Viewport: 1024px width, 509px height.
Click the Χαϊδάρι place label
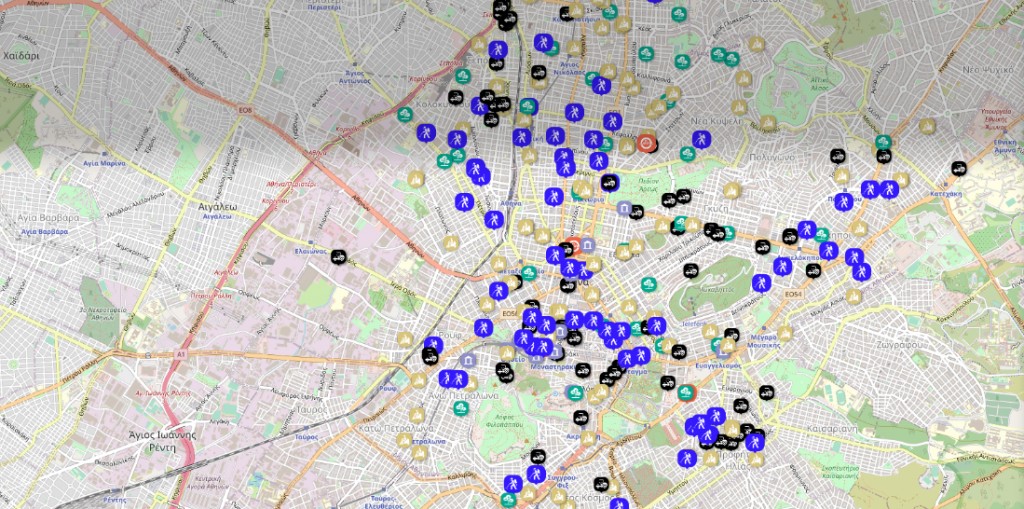point(21,56)
